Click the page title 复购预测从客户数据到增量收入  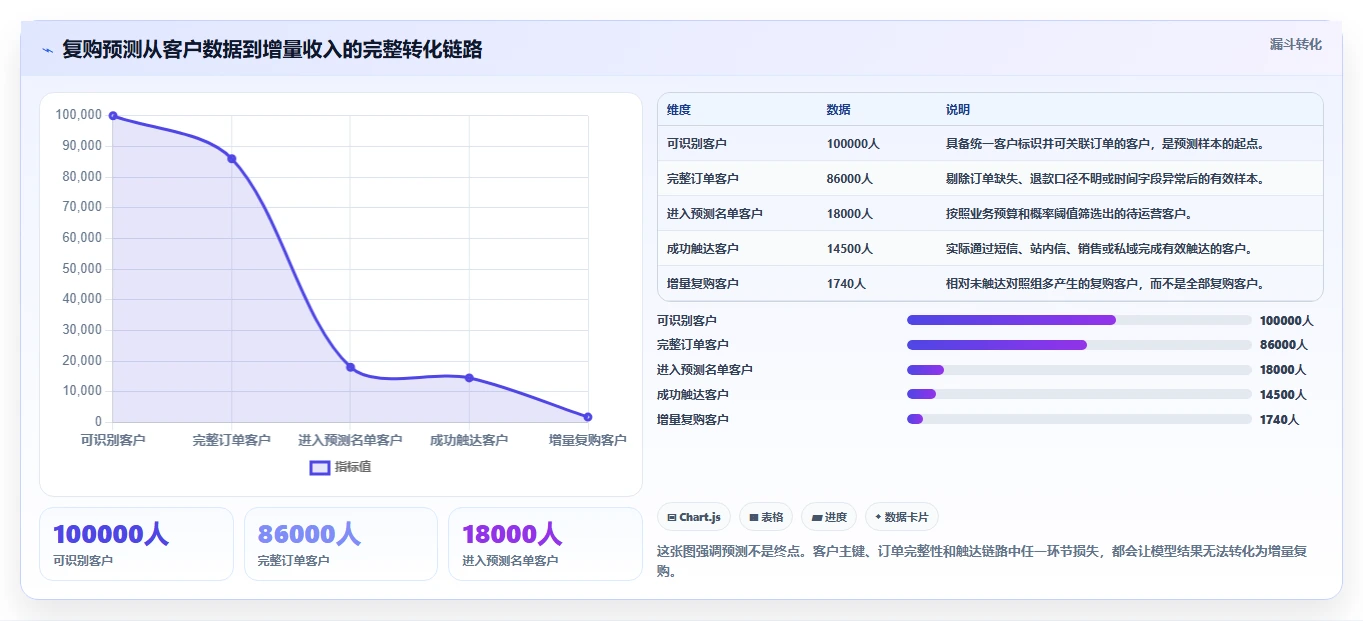point(272,50)
